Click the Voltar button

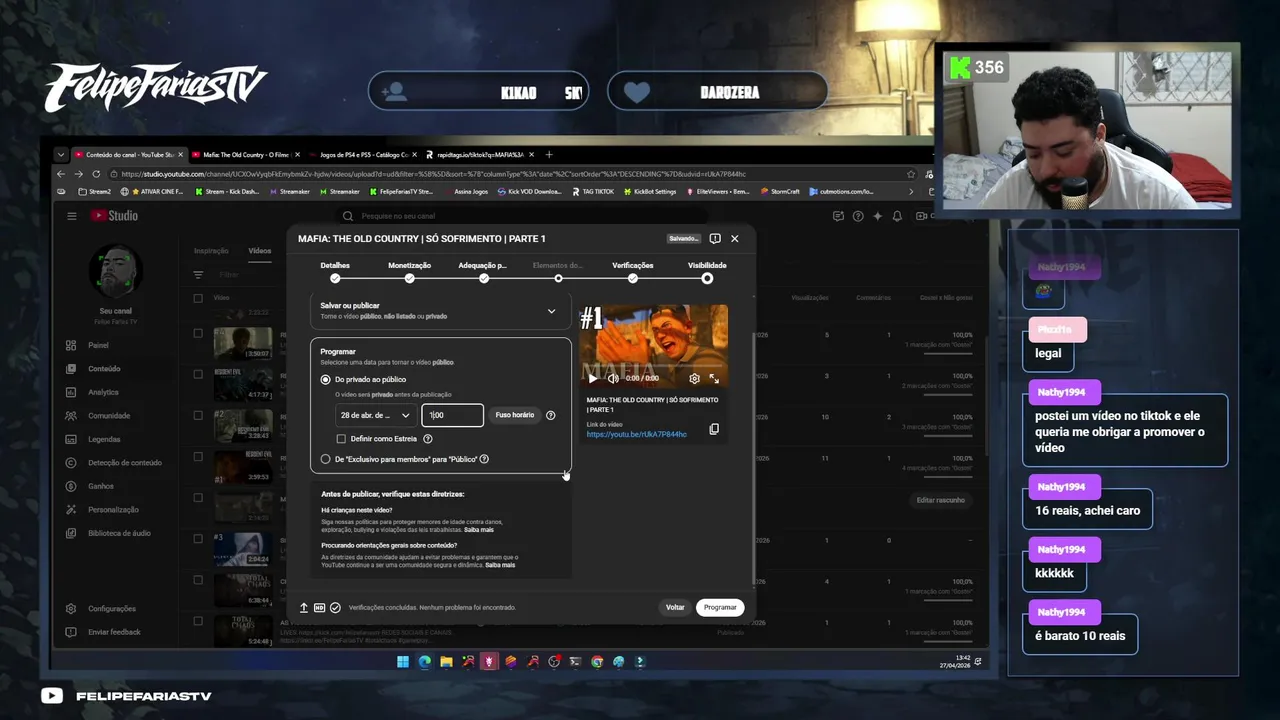(675, 607)
